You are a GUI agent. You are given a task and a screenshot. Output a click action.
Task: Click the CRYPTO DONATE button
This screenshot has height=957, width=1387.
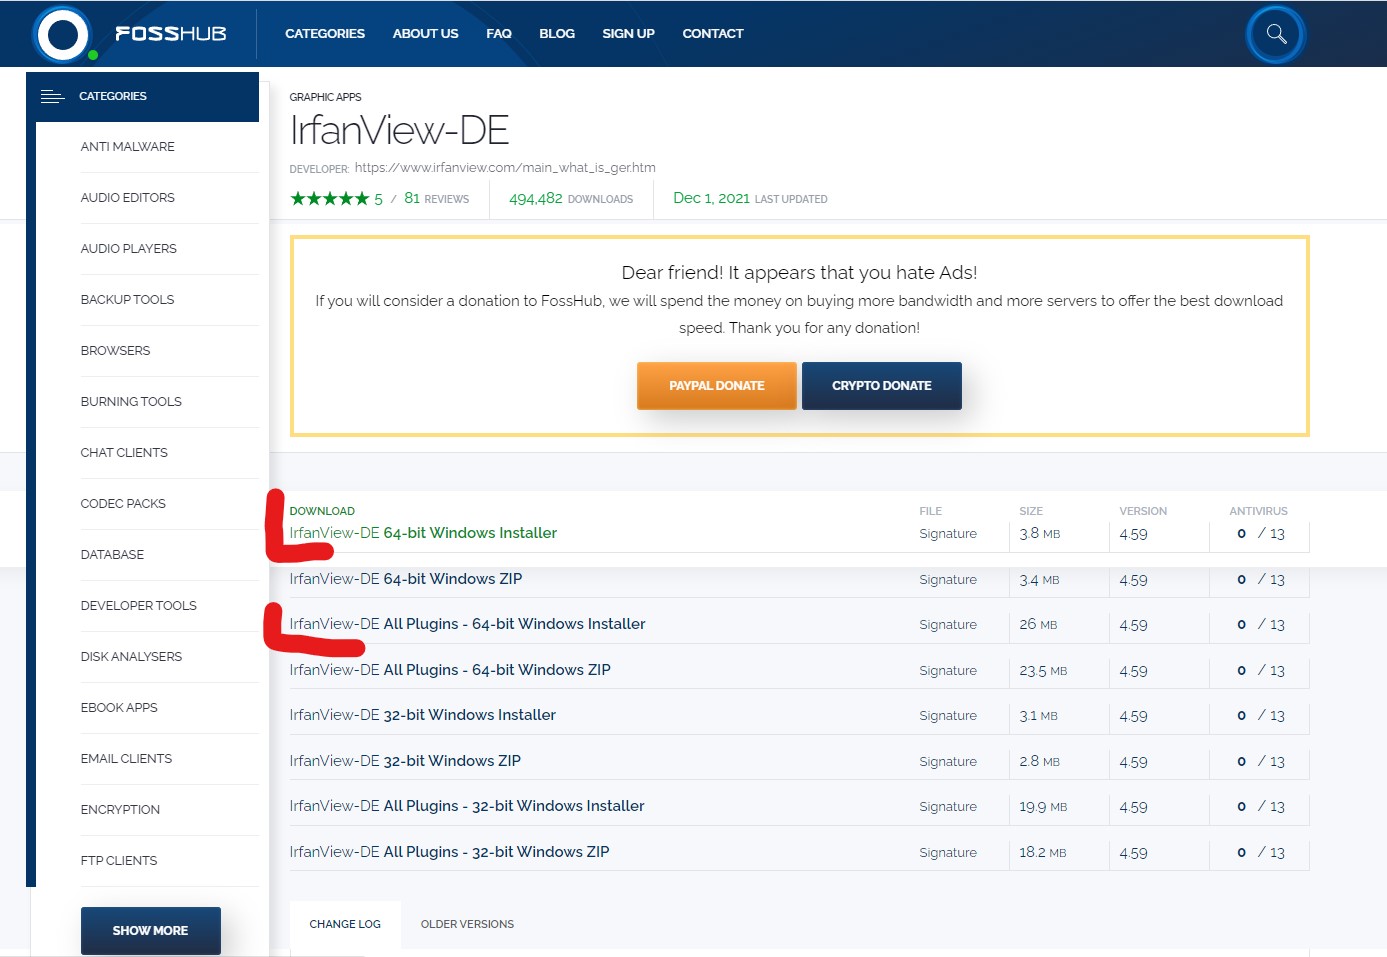tap(882, 386)
